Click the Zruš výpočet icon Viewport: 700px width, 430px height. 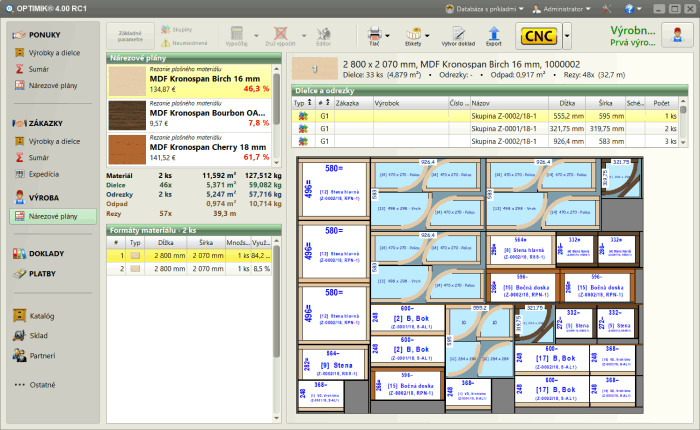click(280, 36)
